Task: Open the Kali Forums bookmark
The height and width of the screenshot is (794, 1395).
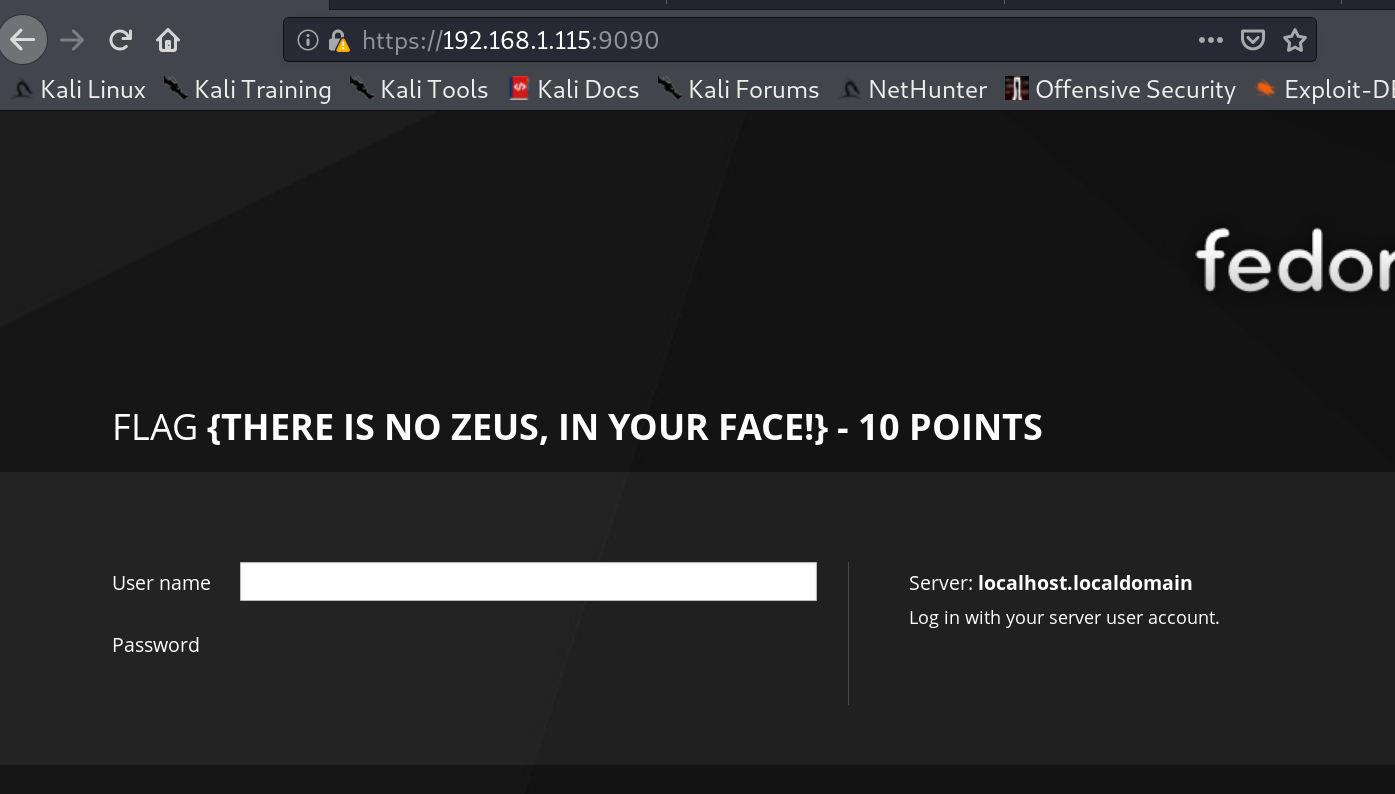Action: point(739,90)
